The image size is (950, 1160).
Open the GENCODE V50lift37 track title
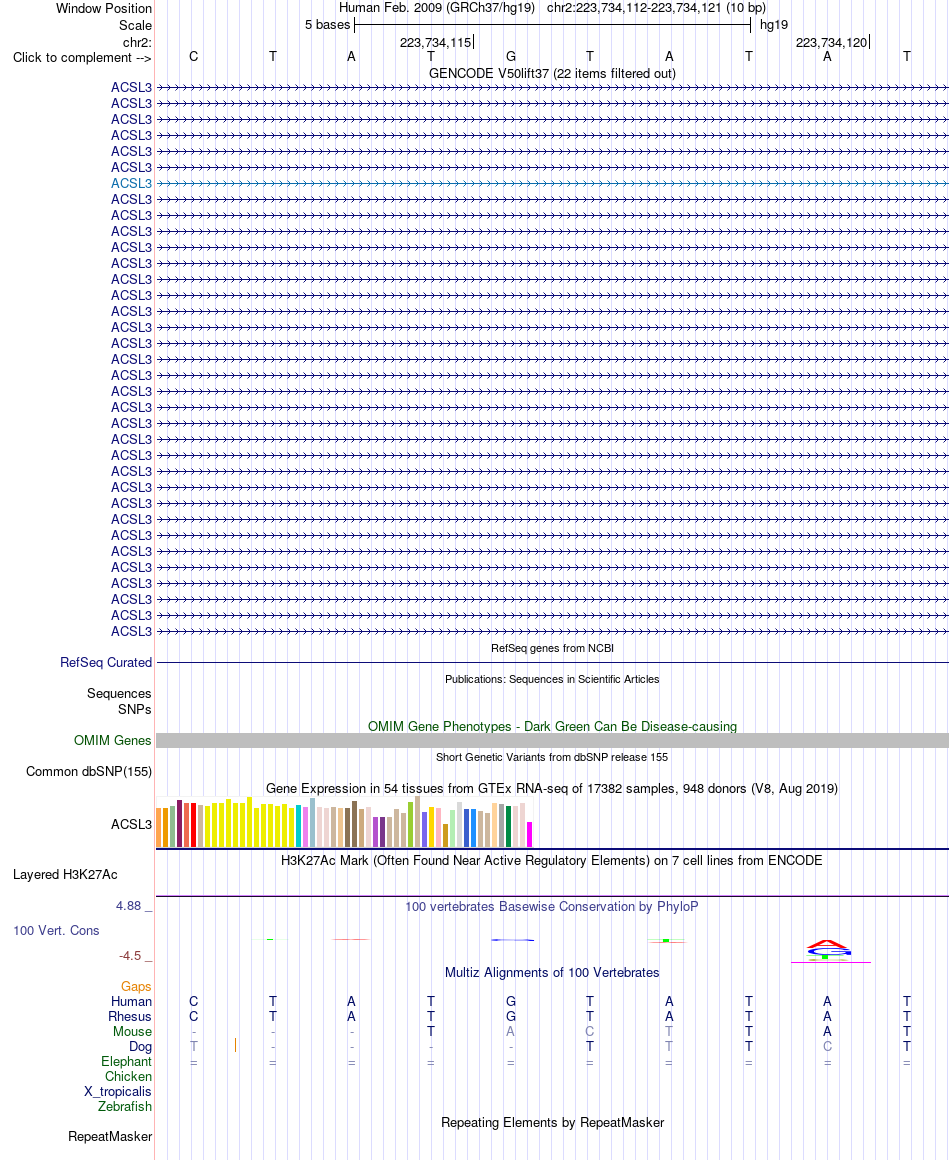pyautogui.click(x=552, y=73)
